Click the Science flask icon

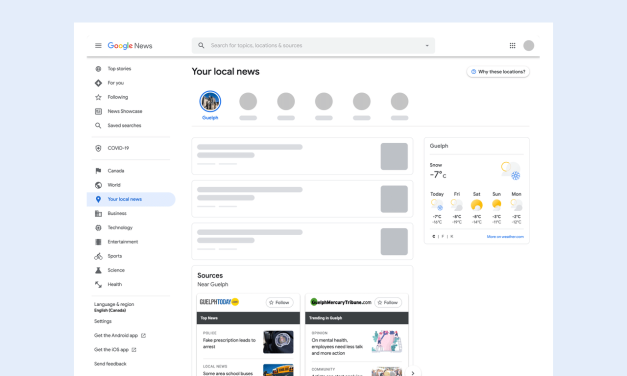pyautogui.click(x=98, y=270)
